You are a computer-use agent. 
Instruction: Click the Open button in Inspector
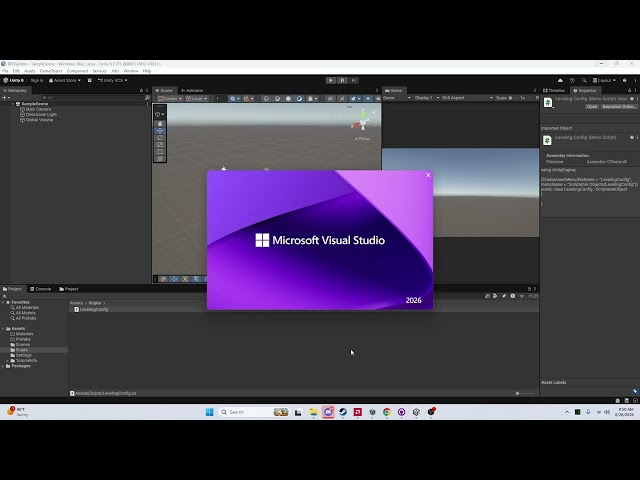(591, 107)
